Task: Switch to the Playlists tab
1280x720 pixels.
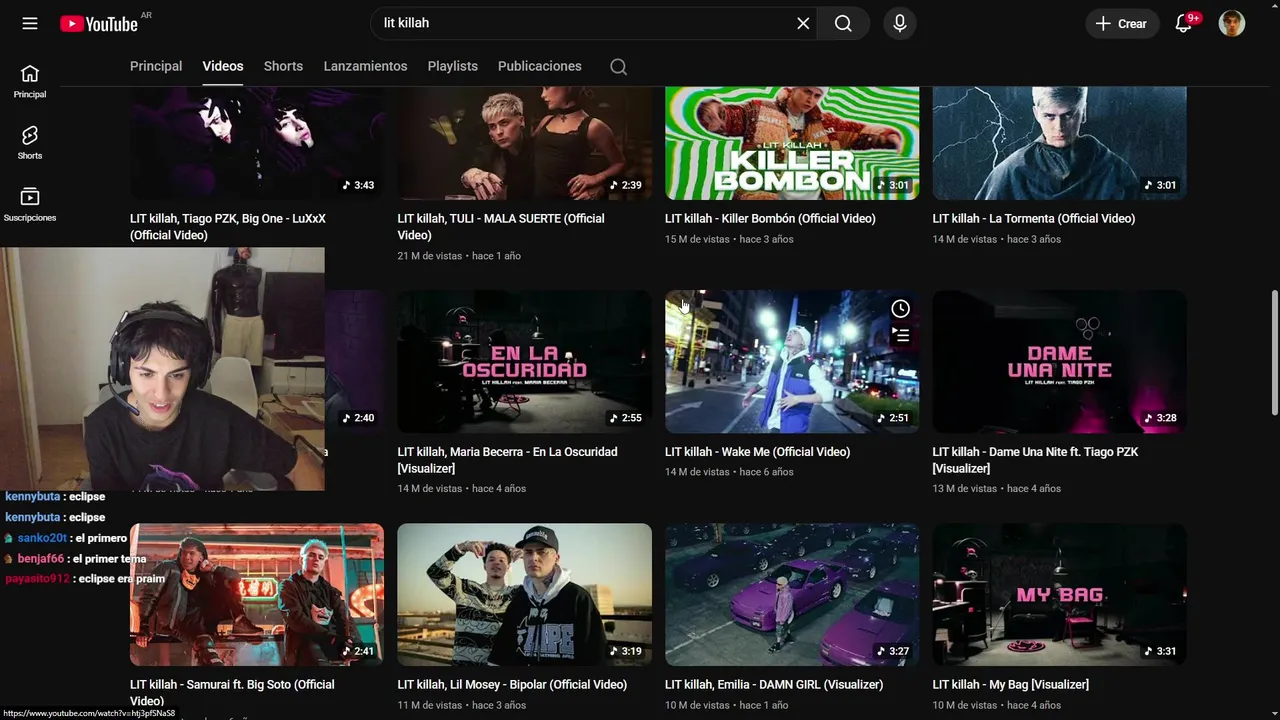Action: [453, 66]
